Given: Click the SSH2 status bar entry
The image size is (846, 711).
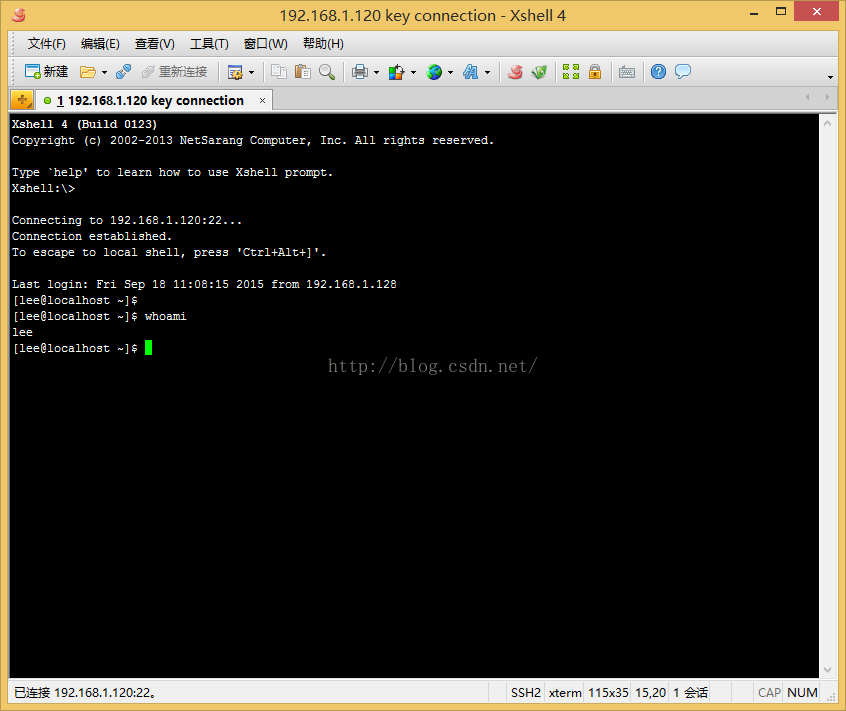Looking at the screenshot, I should click(526, 693).
